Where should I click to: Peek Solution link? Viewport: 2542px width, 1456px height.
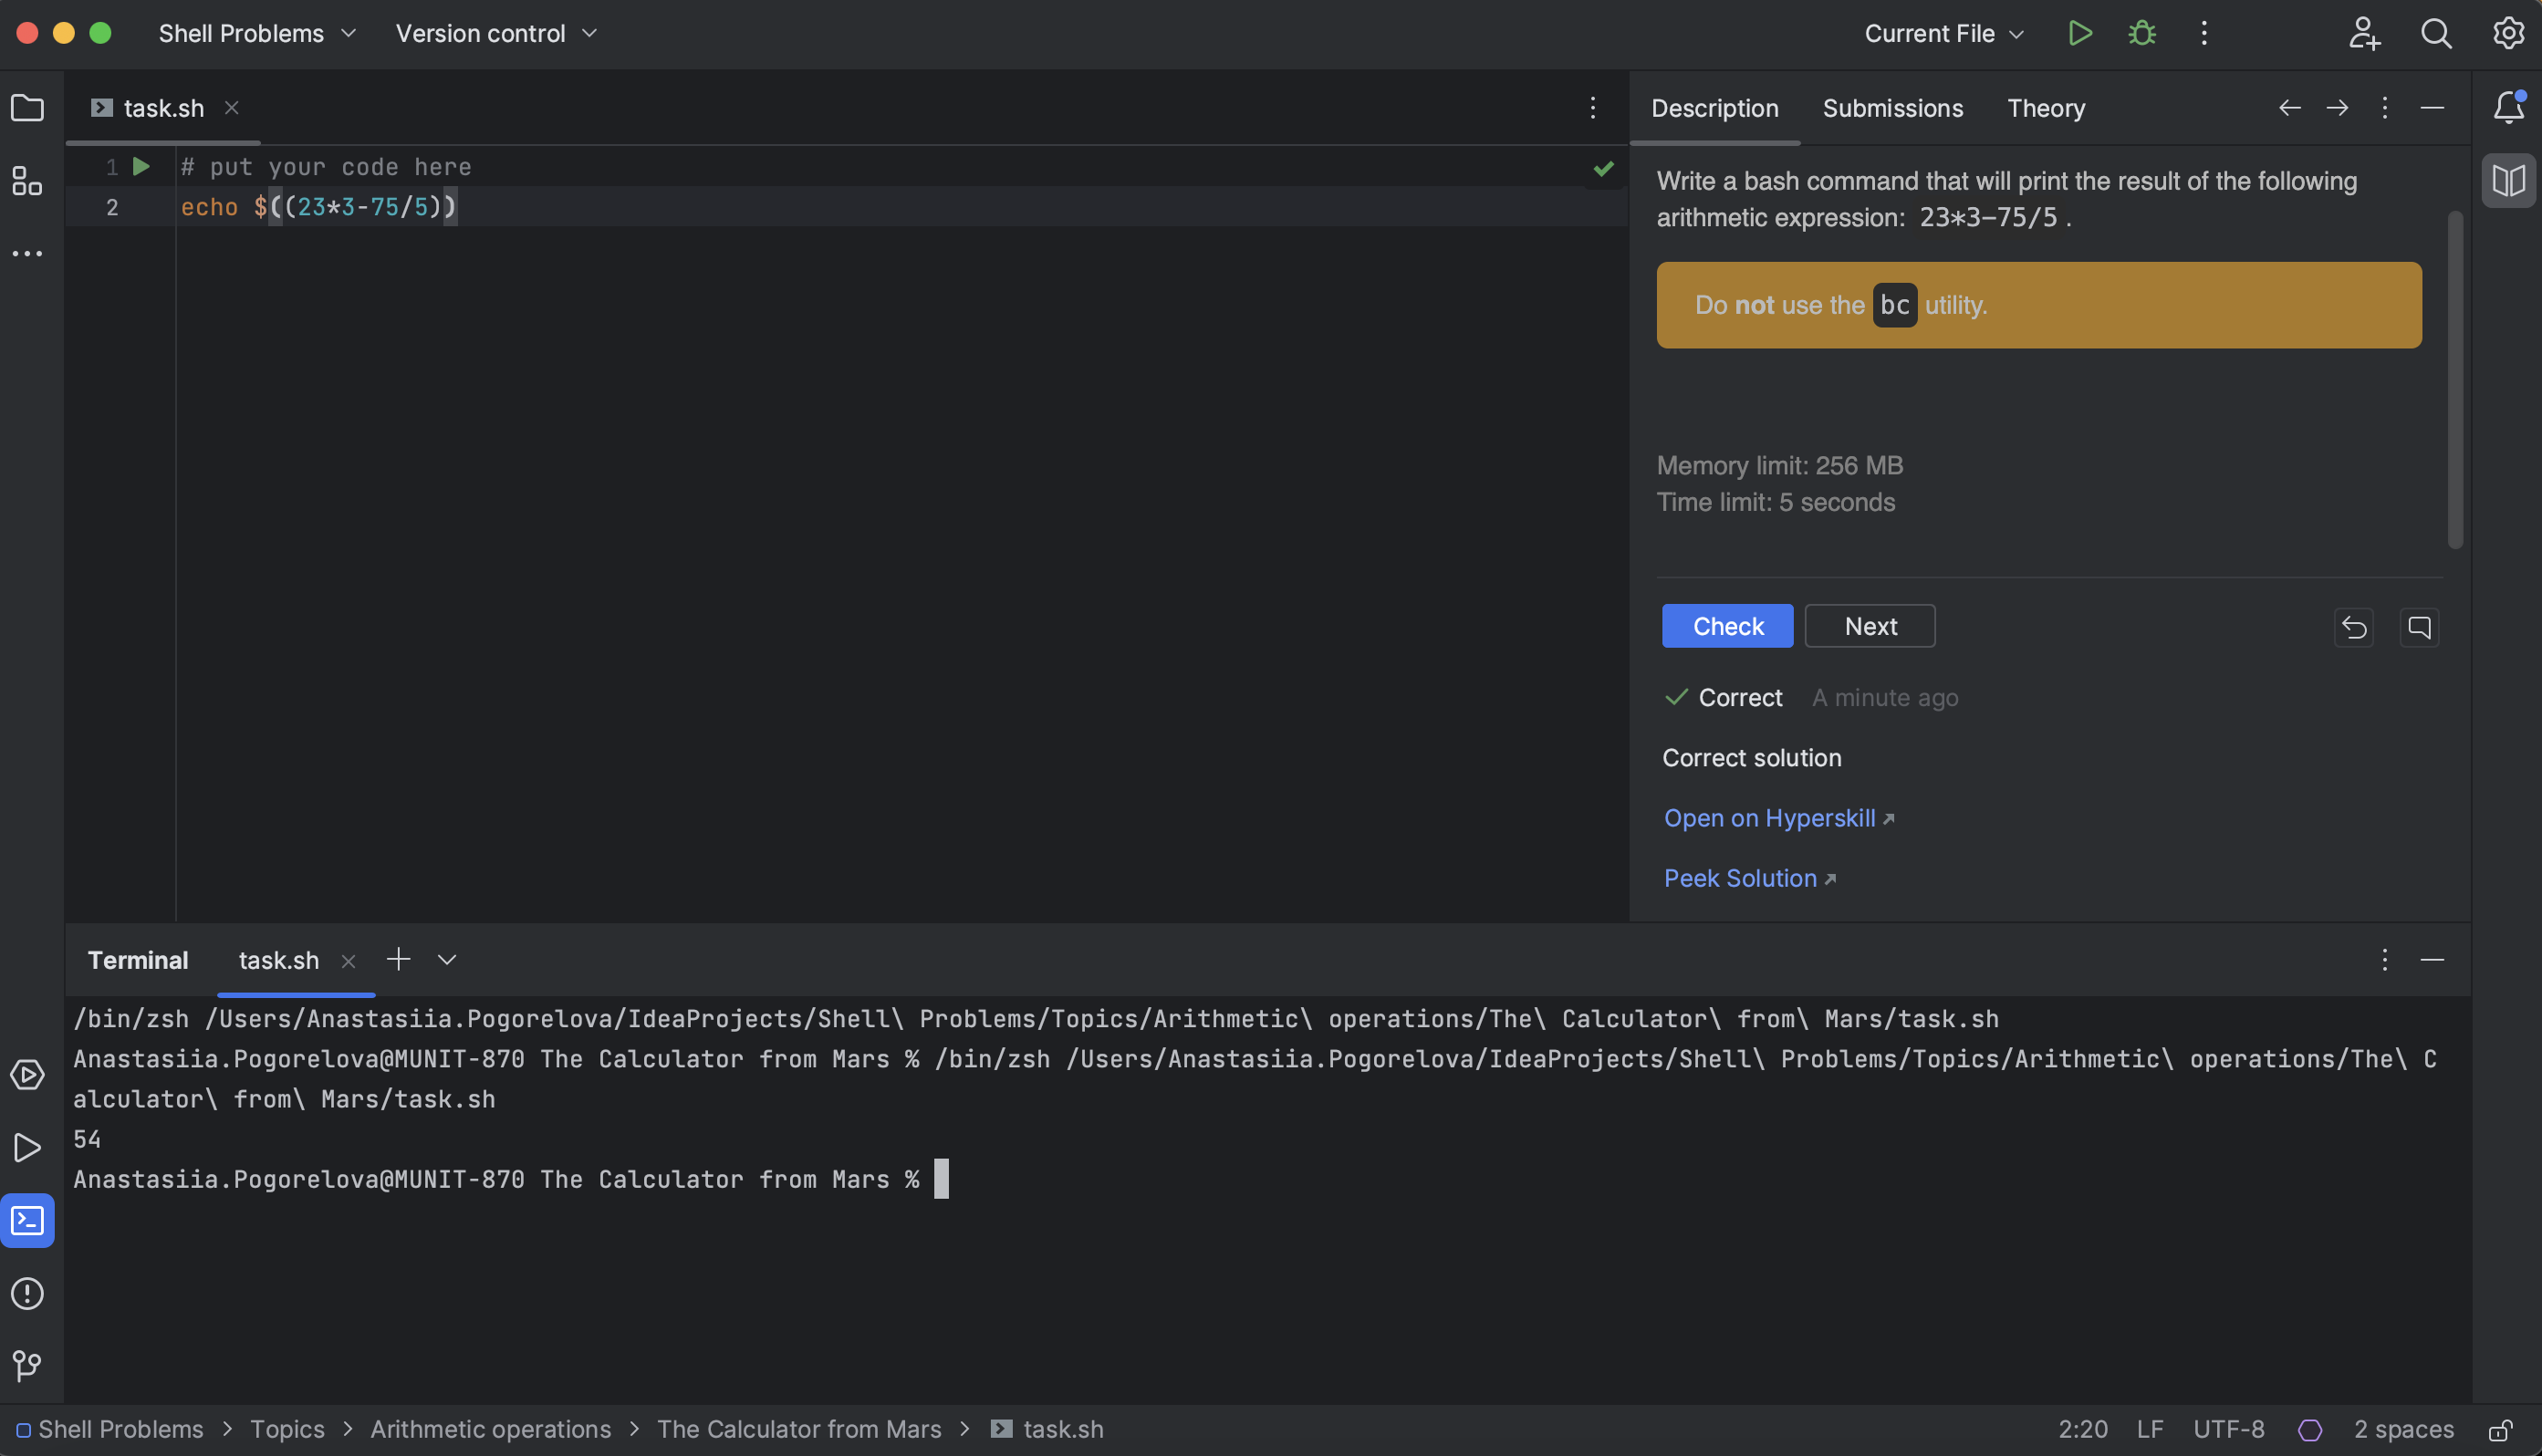click(1749, 878)
